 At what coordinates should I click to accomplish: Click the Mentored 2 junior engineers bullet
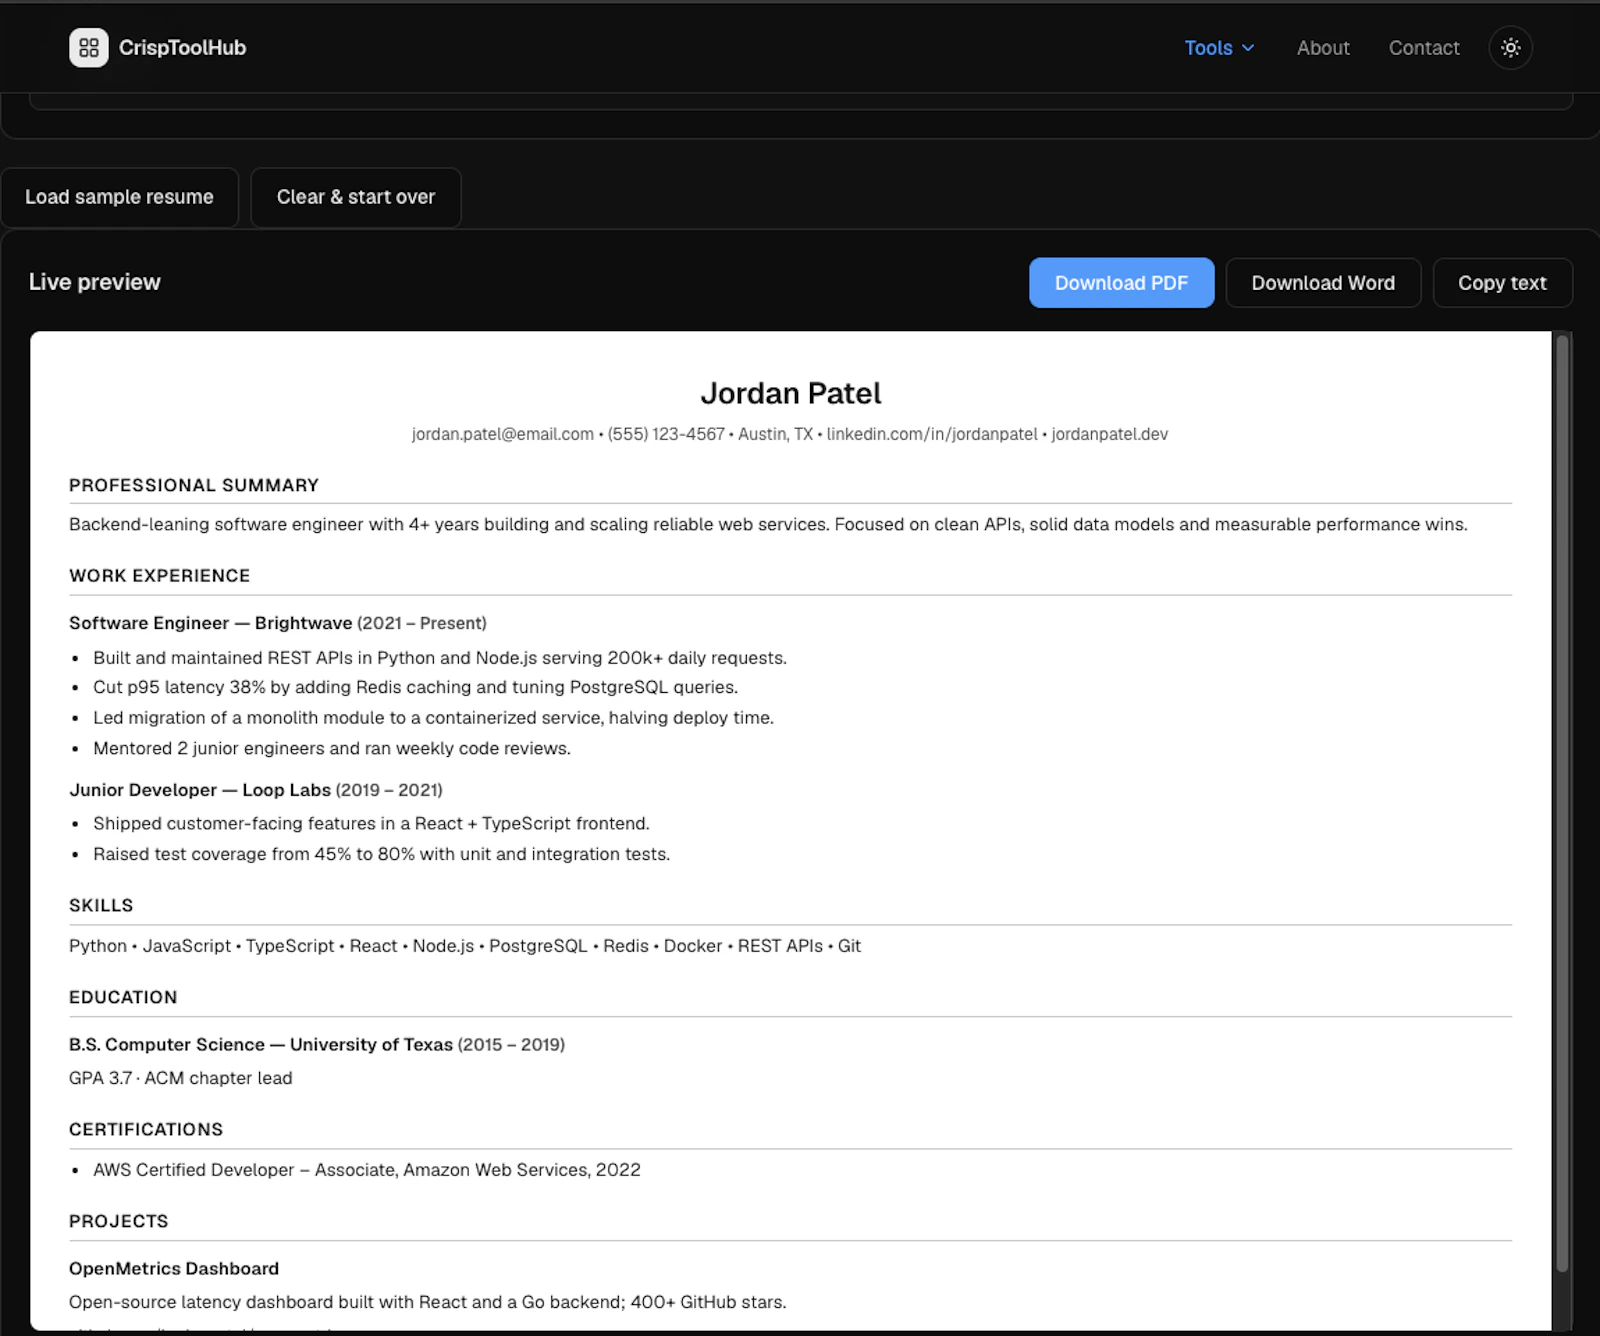coord(332,748)
